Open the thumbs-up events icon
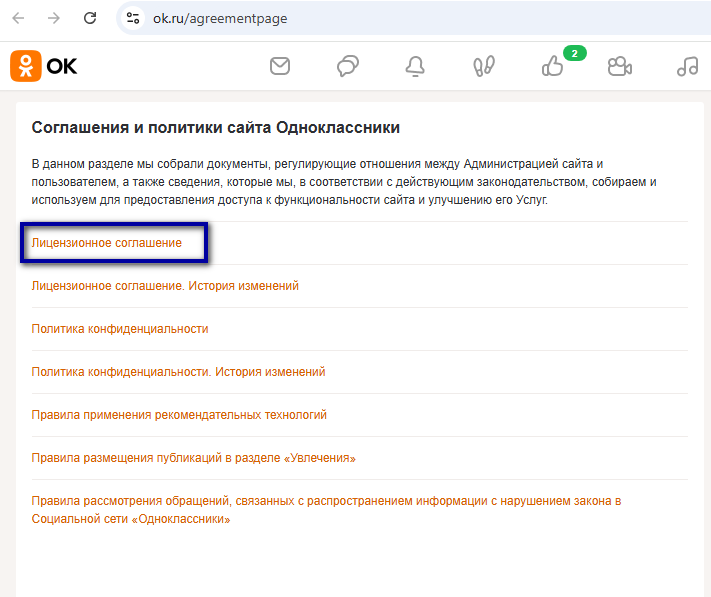Viewport: 711px width, 597px height. point(552,66)
